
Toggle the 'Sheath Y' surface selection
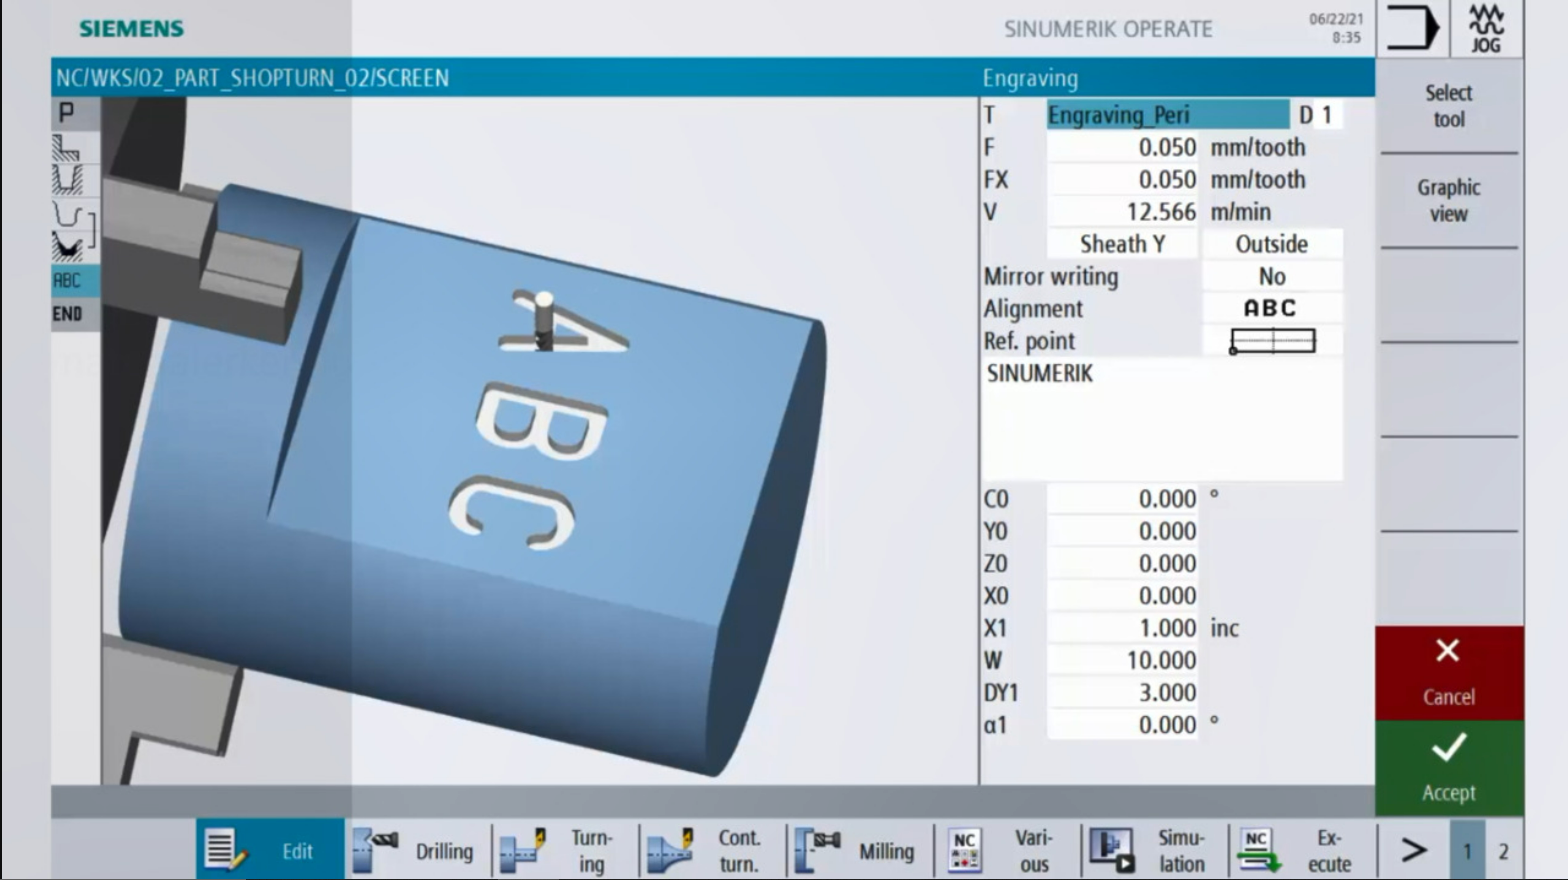(1122, 244)
